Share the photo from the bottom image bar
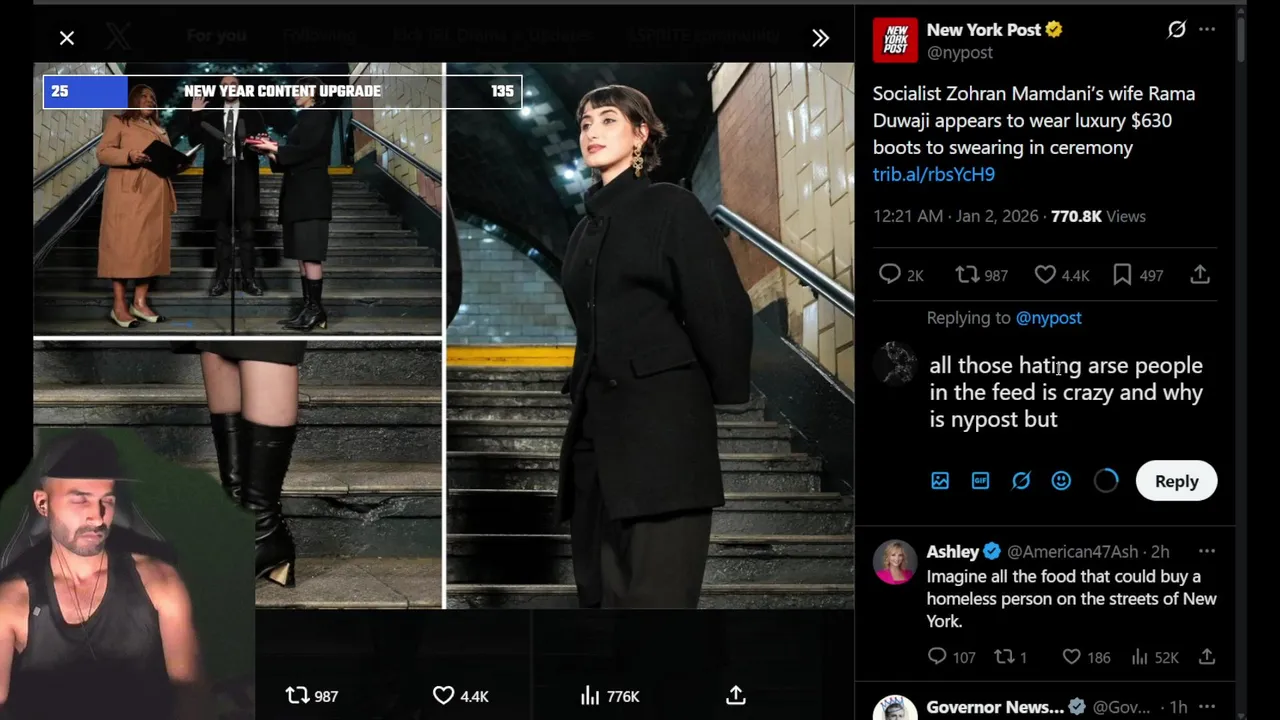1280x720 pixels. tap(736, 695)
